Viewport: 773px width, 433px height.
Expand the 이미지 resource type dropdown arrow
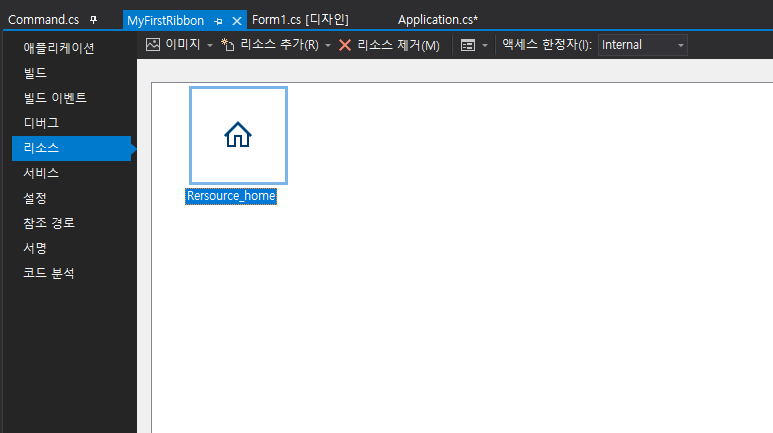tap(210, 45)
